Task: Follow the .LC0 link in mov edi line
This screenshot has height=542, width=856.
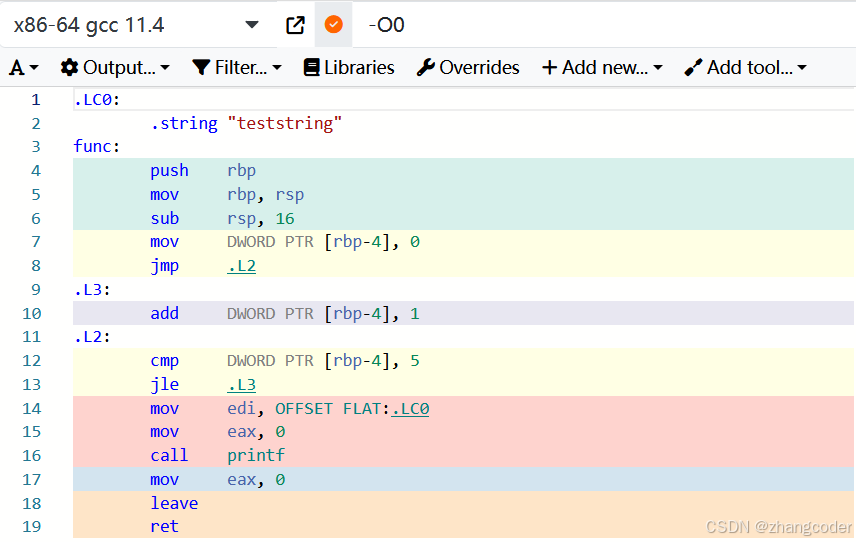Action: tap(410, 409)
